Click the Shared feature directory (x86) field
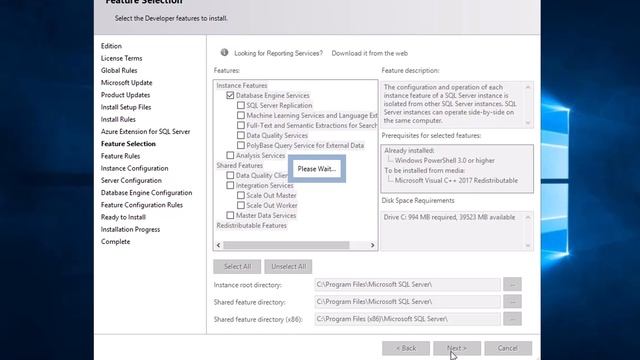The image size is (640, 360). [407, 319]
